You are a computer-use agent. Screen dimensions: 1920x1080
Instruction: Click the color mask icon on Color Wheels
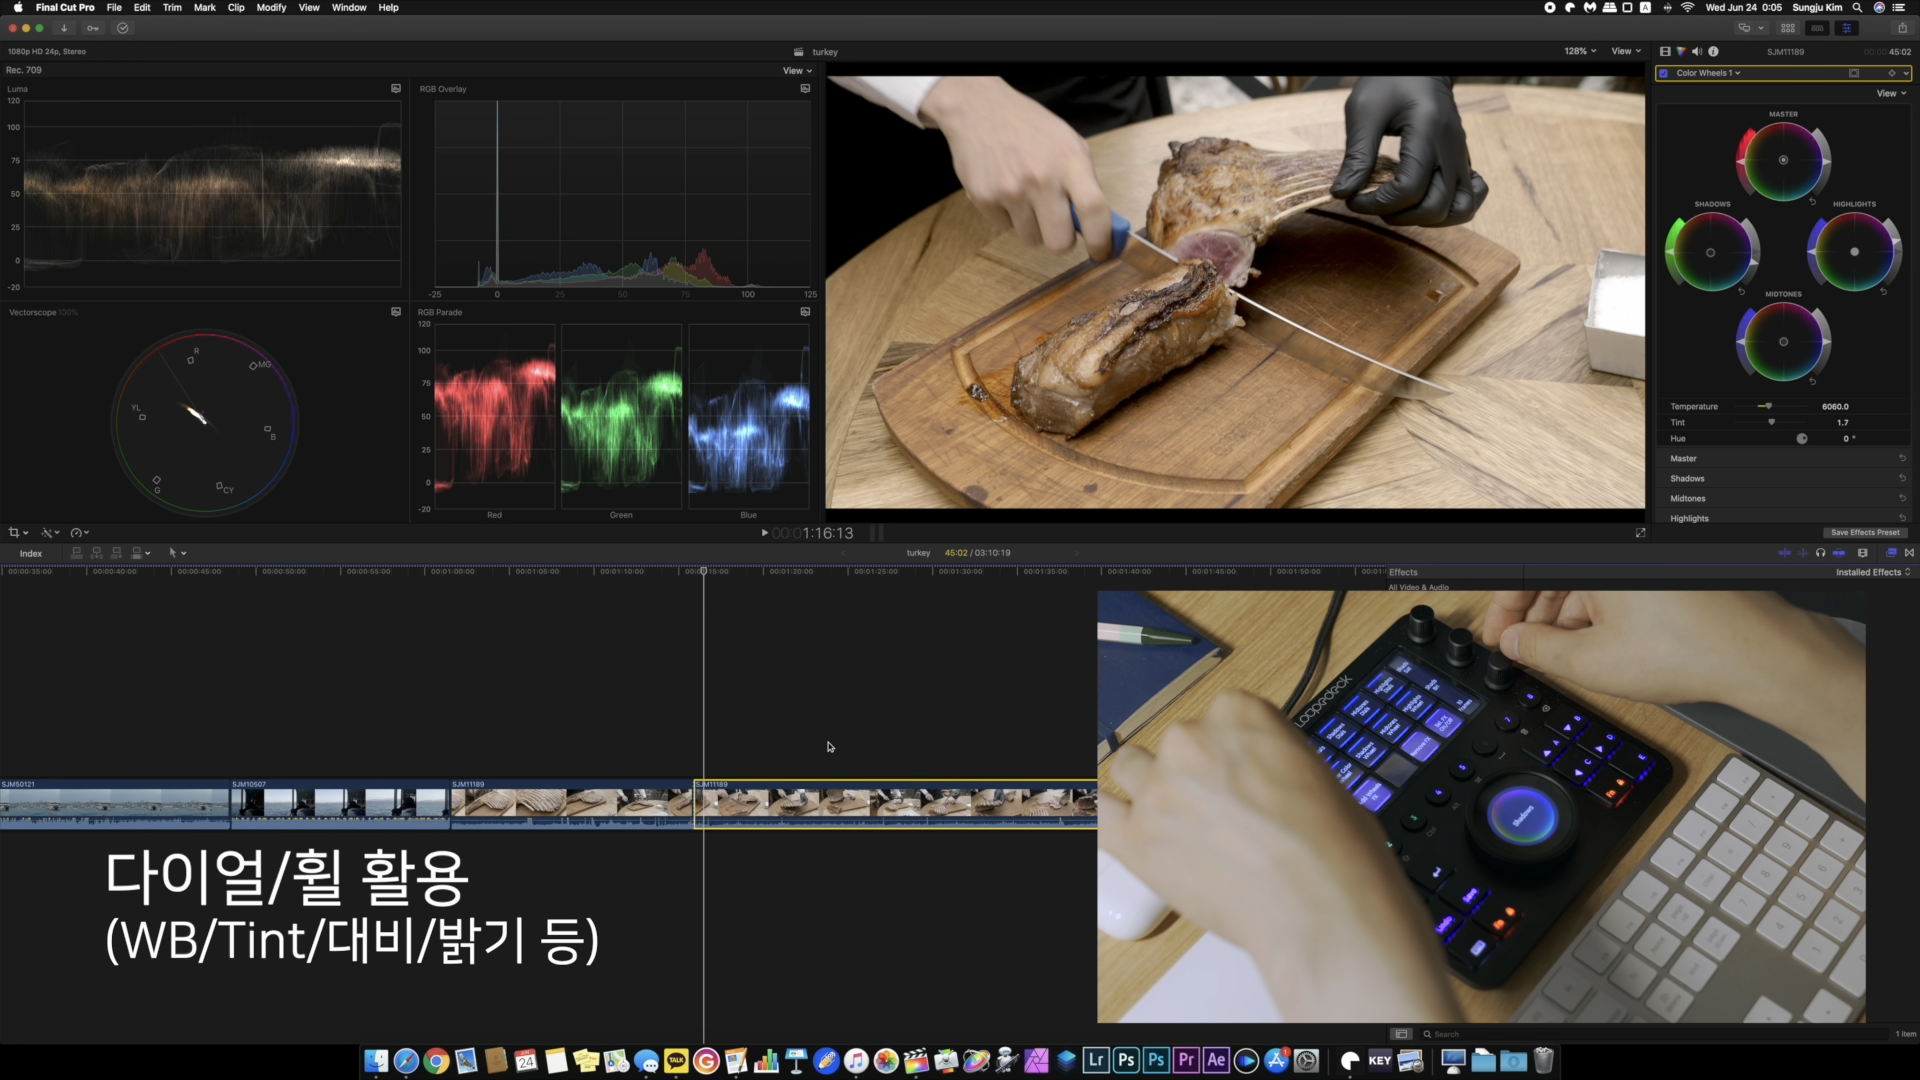click(1853, 73)
